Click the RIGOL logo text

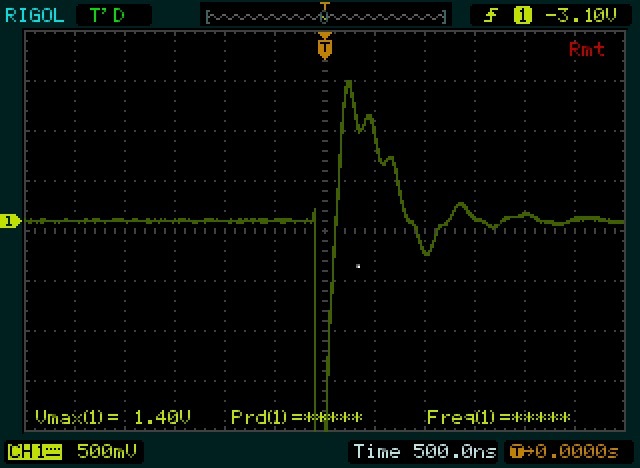(x=35, y=16)
